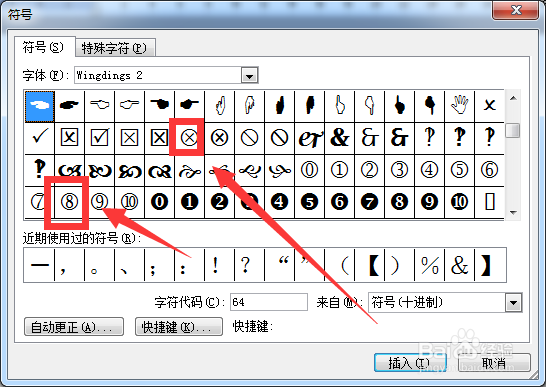This screenshot has width=546, height=387.
Task: Pick the thin prohibition circle symbol
Action: click(249, 138)
